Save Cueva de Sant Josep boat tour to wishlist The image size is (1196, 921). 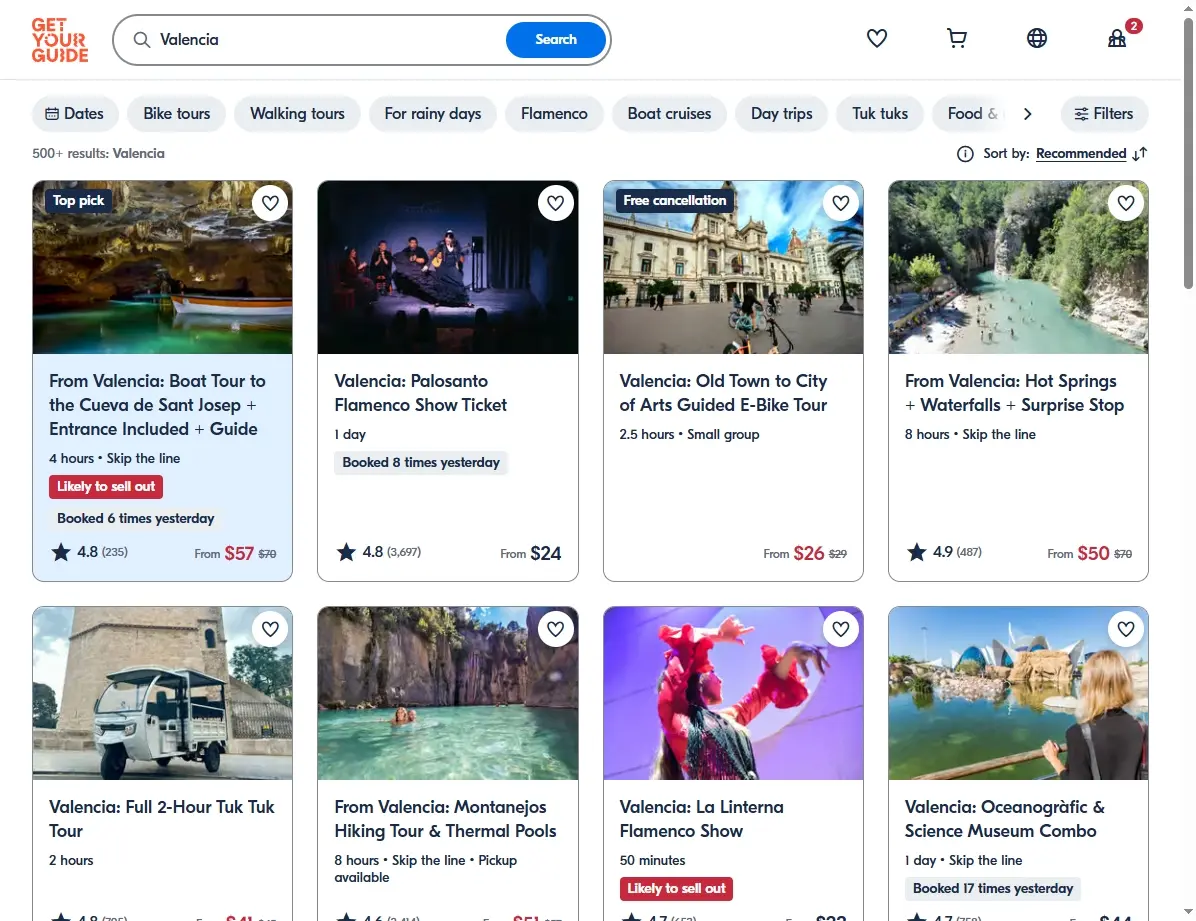pyautogui.click(x=270, y=203)
